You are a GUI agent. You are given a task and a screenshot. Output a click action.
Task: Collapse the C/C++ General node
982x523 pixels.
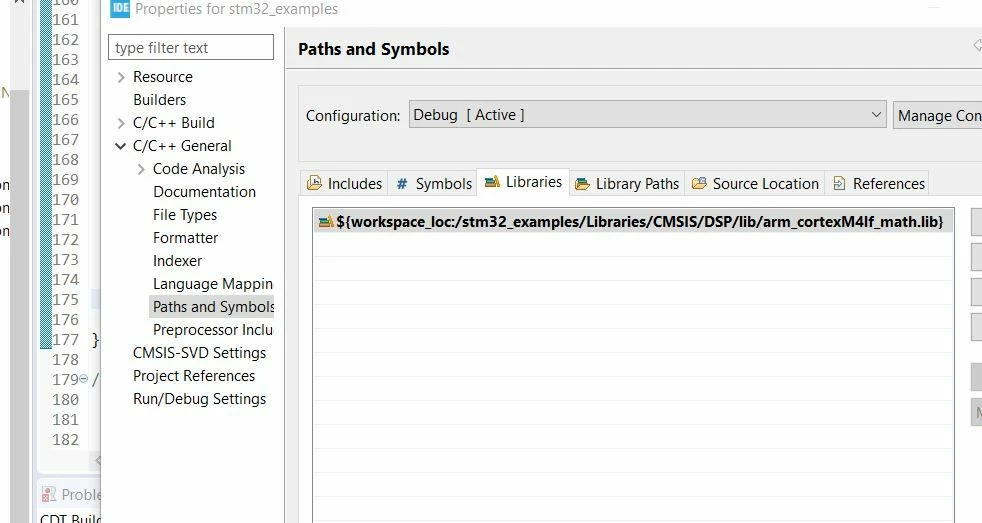[120, 146]
